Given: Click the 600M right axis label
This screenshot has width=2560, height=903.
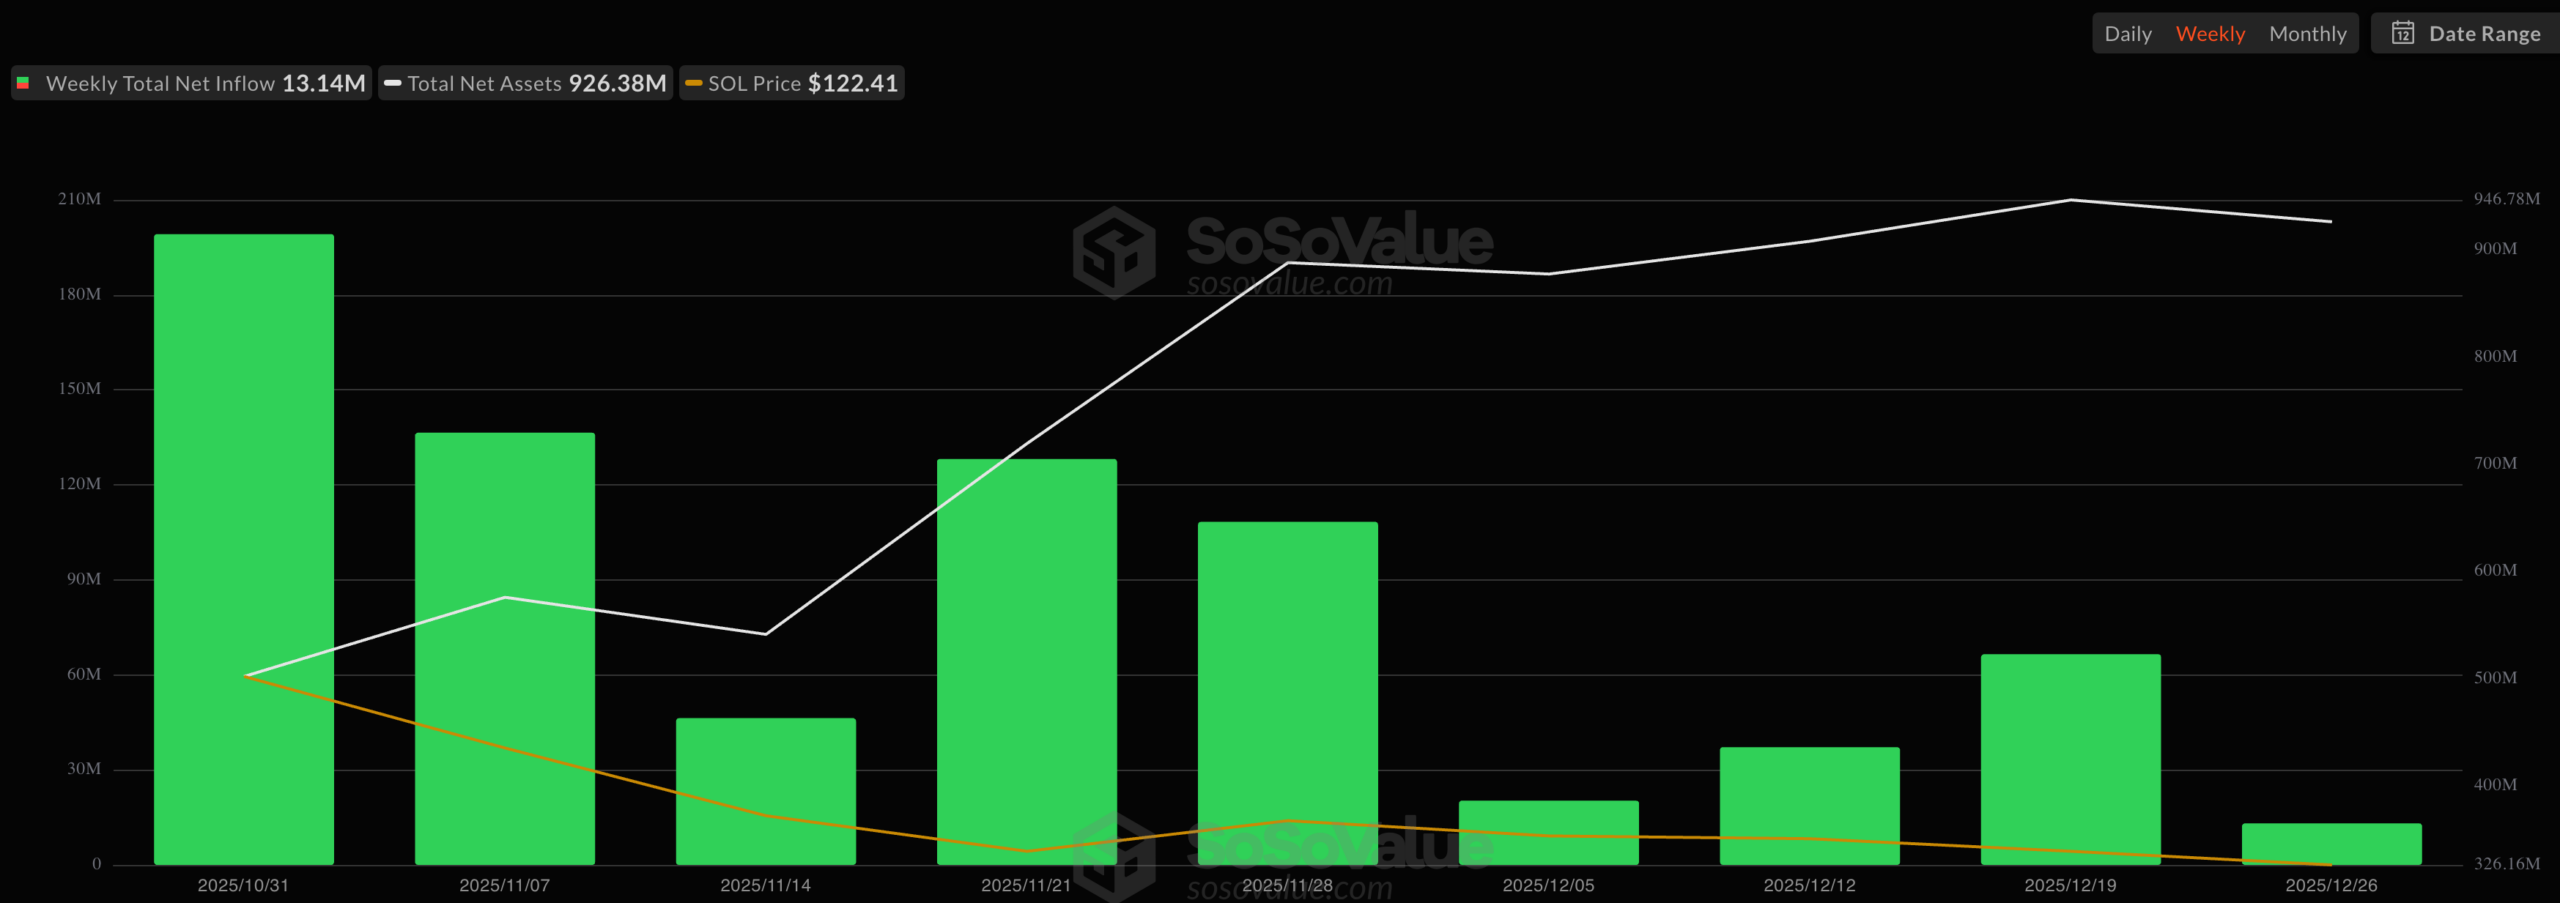Looking at the screenshot, I should (x=2496, y=570).
